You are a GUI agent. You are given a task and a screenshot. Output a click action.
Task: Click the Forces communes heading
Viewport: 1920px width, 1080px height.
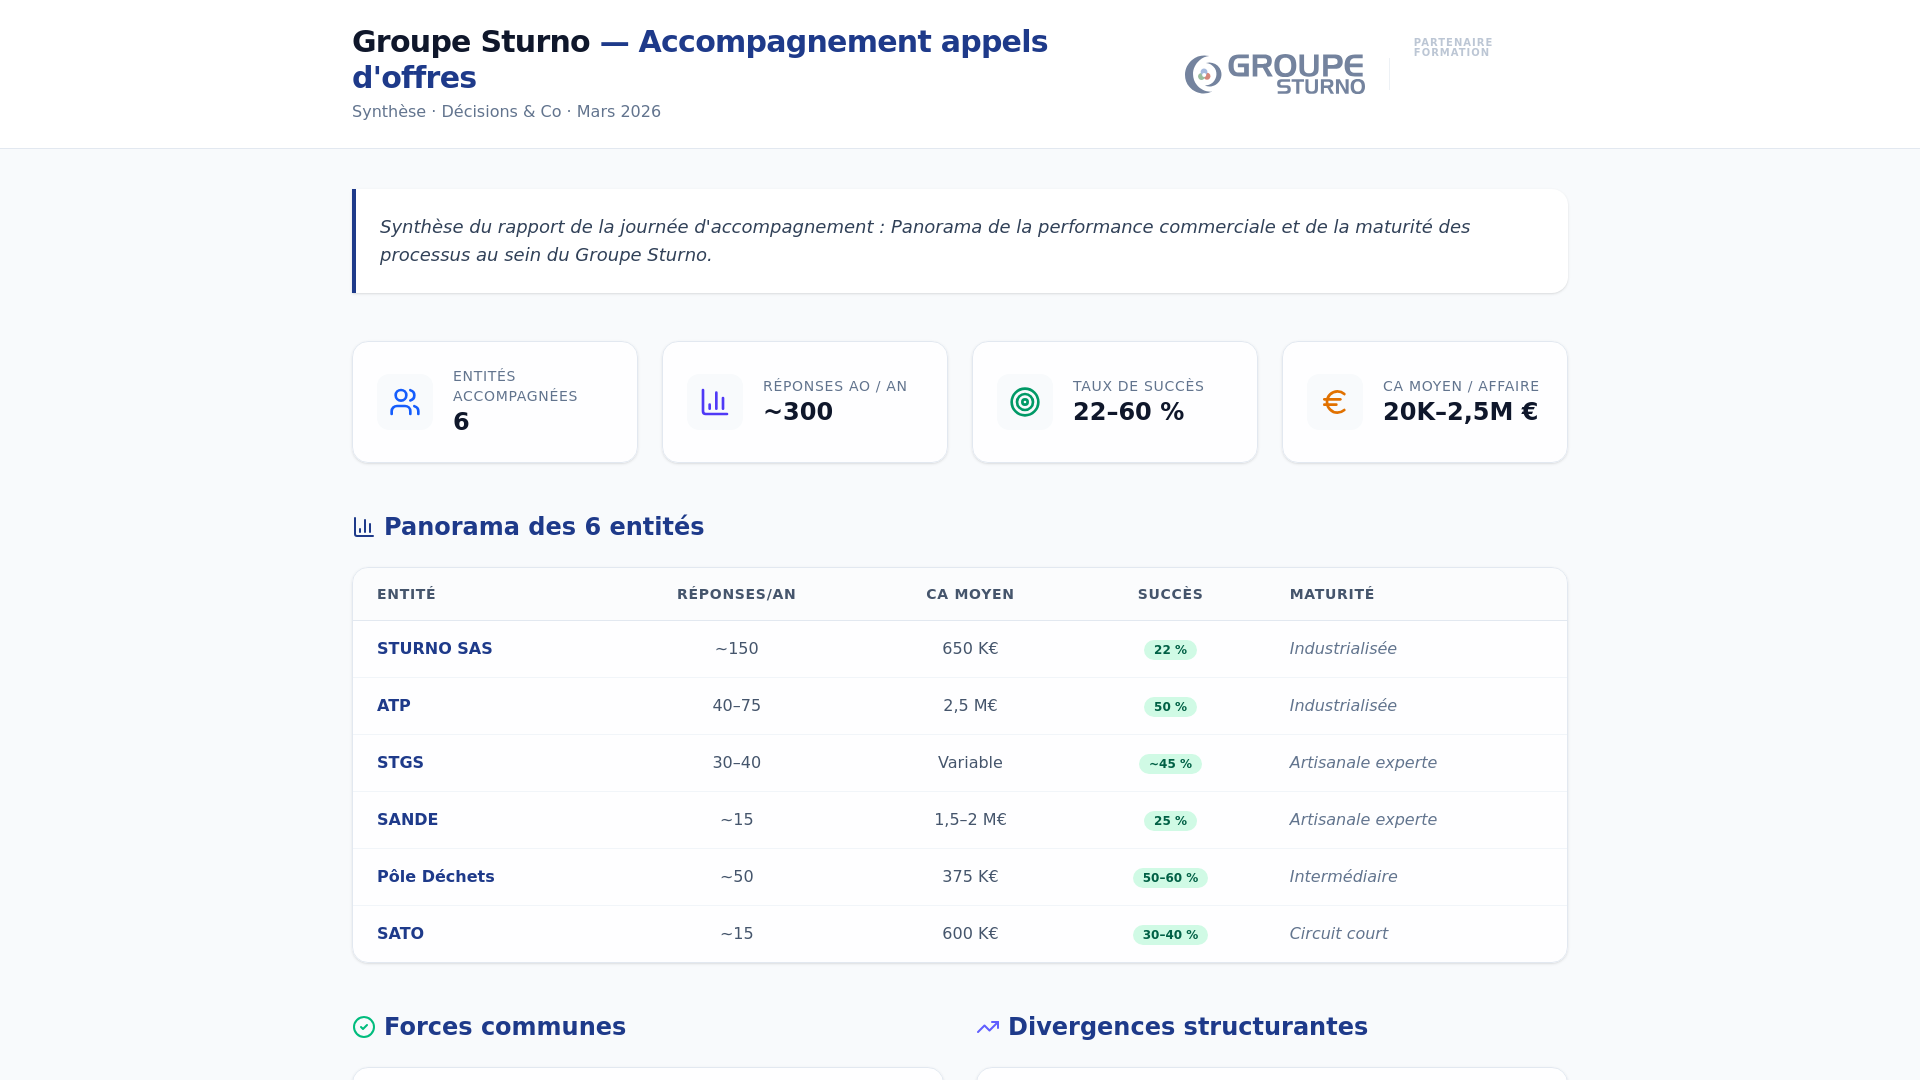[505, 1027]
